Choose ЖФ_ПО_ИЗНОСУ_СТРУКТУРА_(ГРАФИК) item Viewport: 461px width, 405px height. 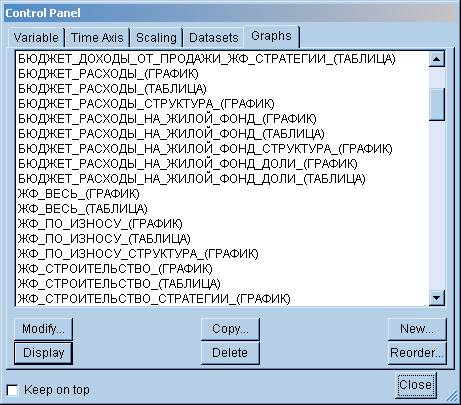tap(138, 254)
